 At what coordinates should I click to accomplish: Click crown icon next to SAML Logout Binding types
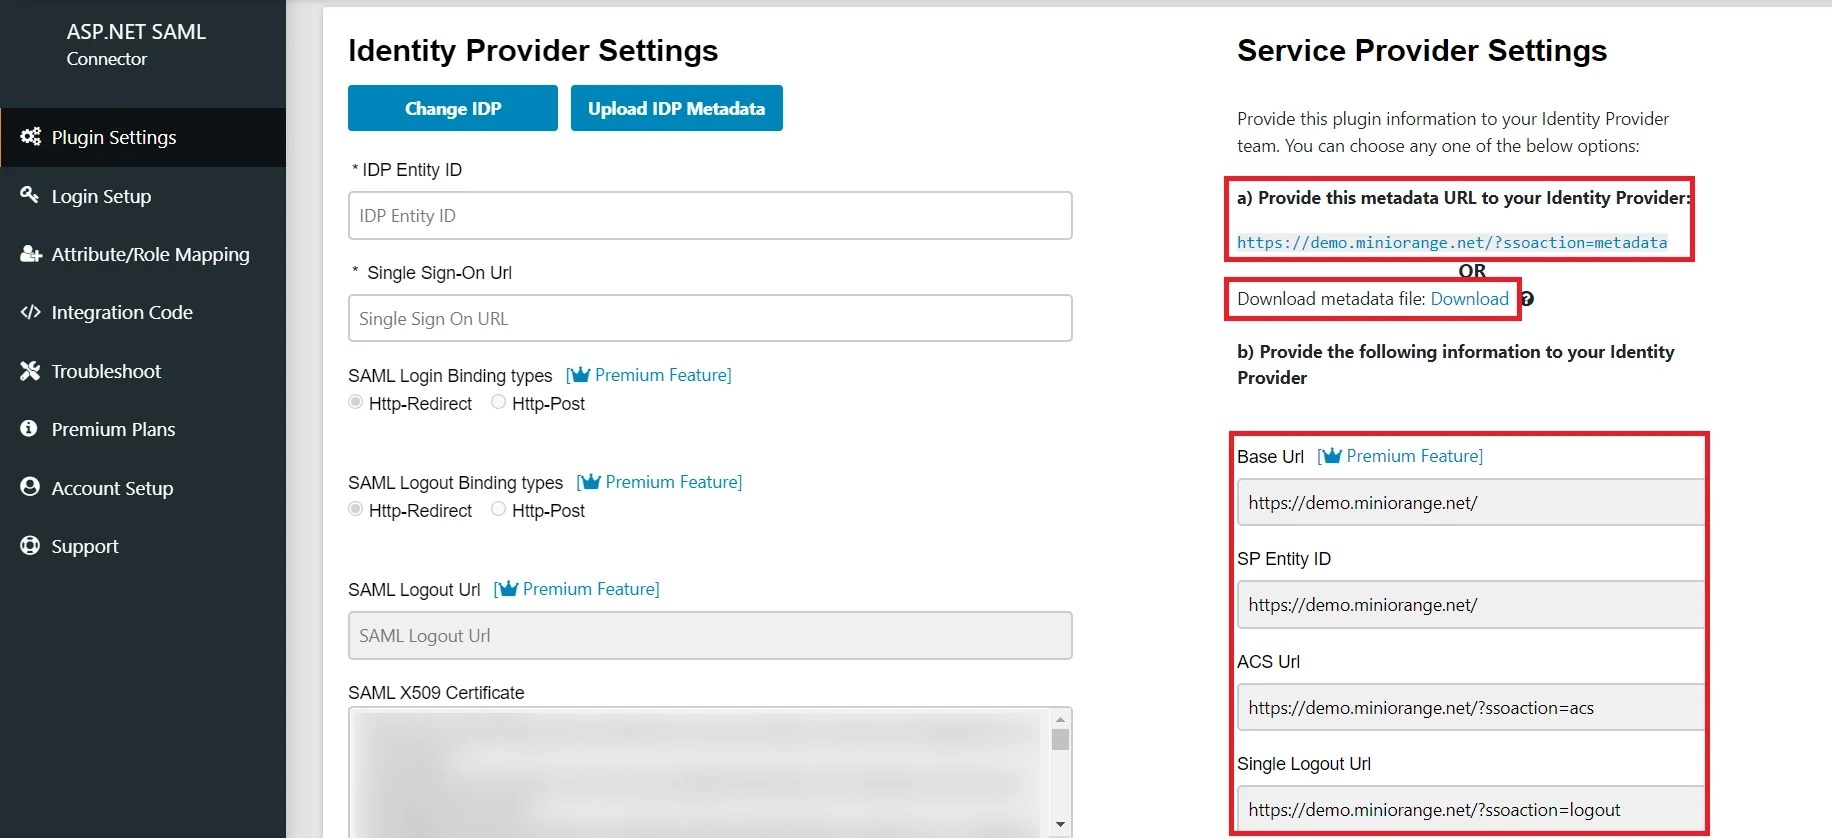(x=590, y=482)
